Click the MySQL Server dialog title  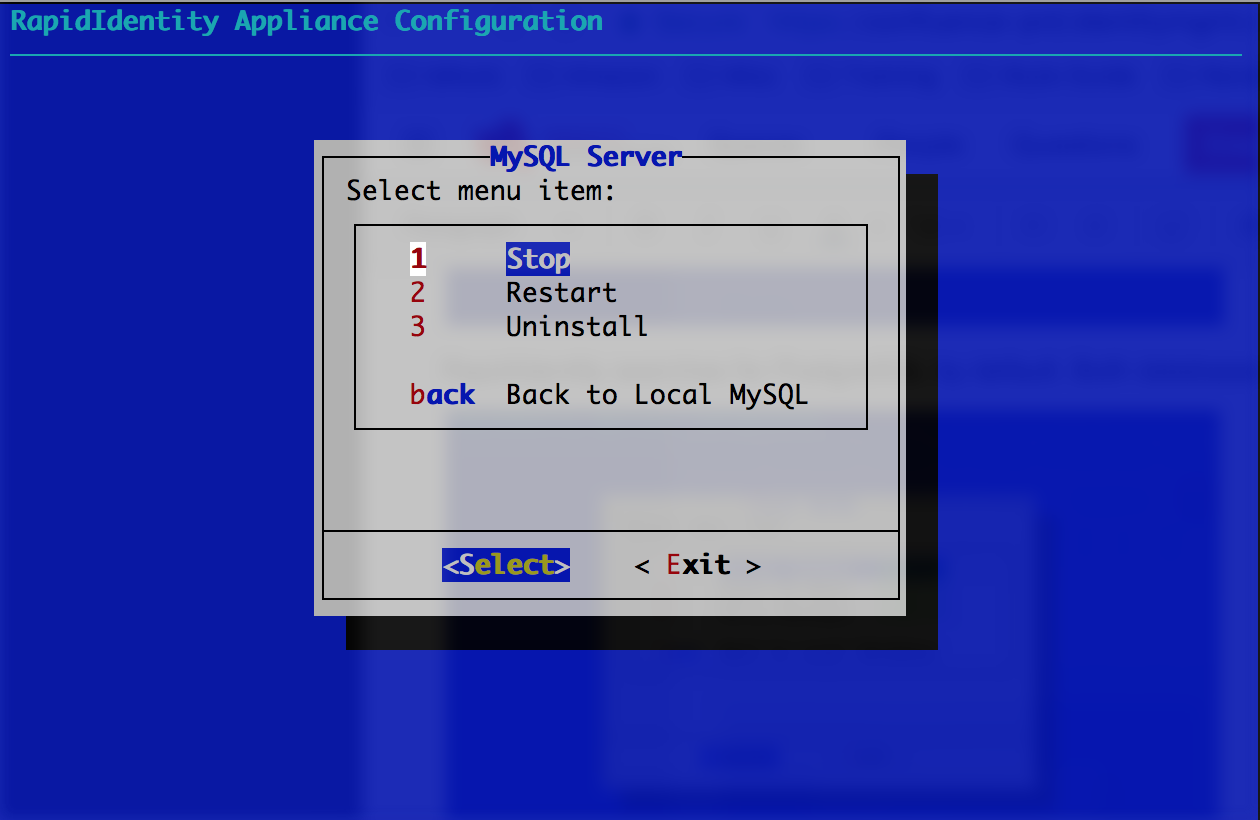click(586, 157)
